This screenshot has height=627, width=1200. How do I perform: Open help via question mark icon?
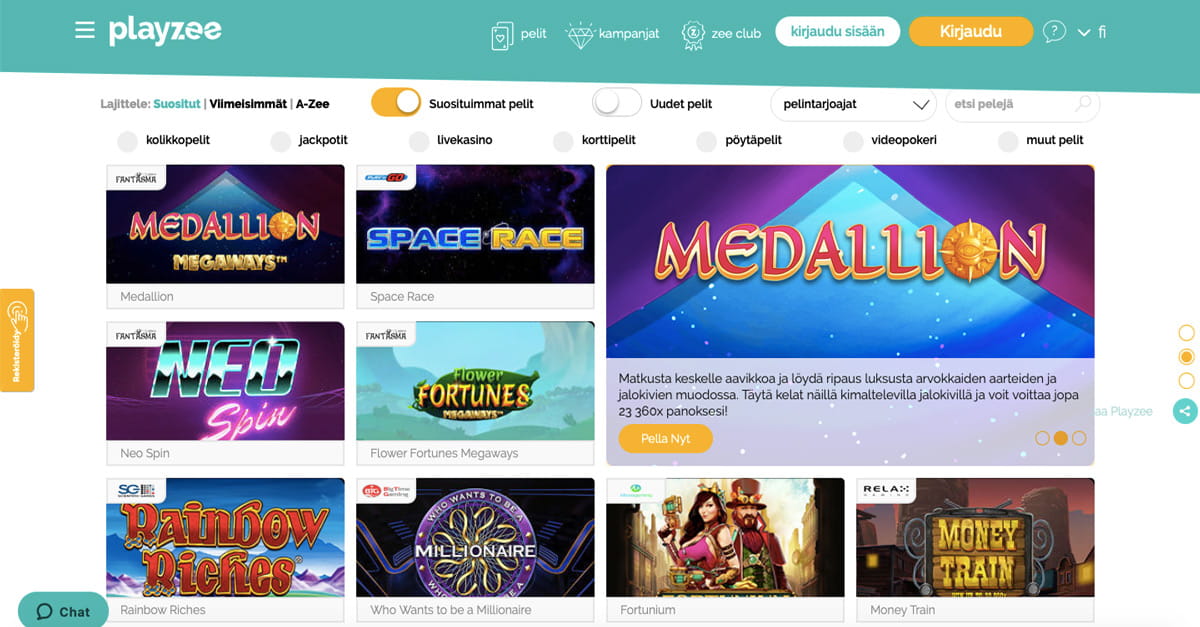1054,32
